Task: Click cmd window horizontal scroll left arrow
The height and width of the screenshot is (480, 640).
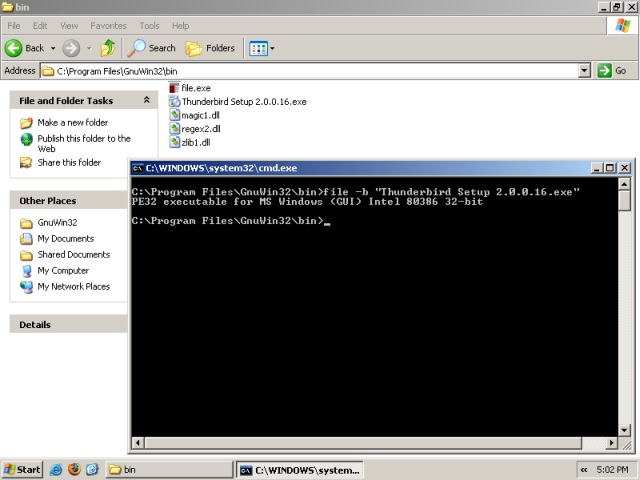Action: pos(138,443)
